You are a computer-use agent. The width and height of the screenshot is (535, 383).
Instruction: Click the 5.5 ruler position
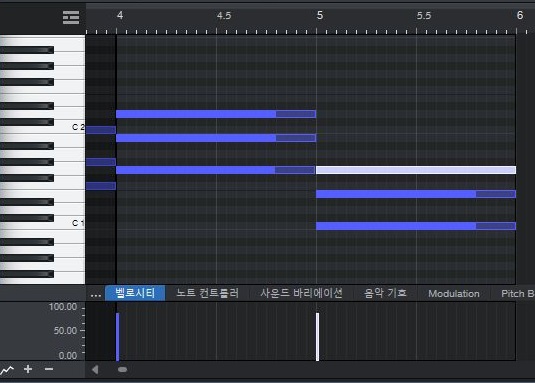pyautogui.click(x=424, y=16)
